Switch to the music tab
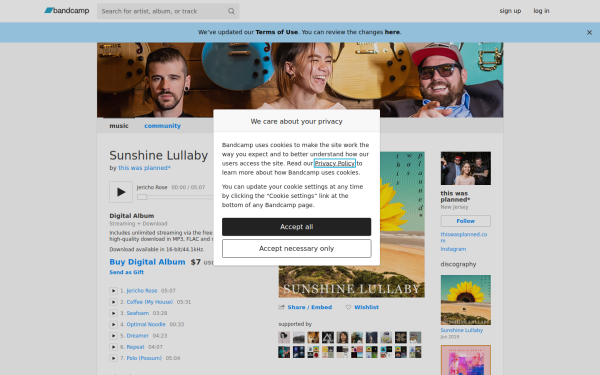Image resolution: width=600 pixels, height=375 pixels. 119,126
